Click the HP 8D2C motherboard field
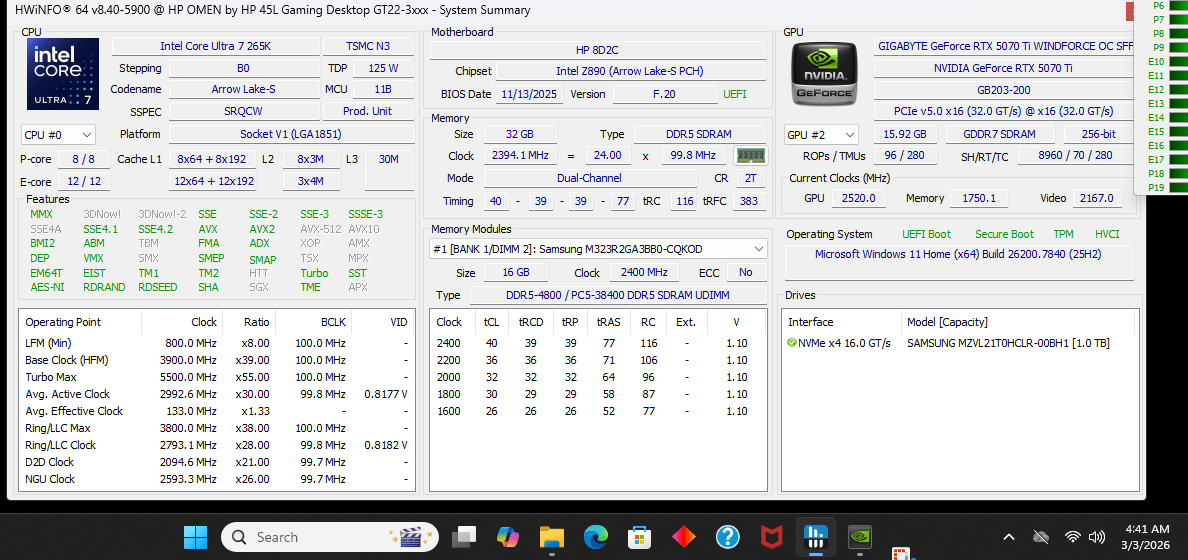 598,50
